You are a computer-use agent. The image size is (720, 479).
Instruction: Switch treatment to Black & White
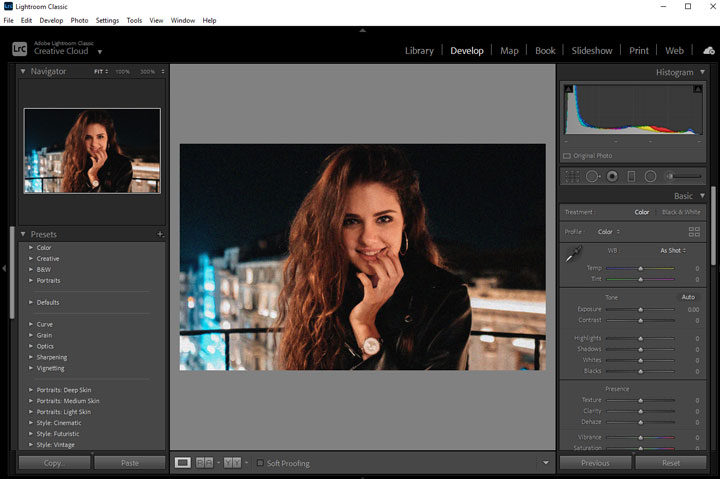(682, 212)
